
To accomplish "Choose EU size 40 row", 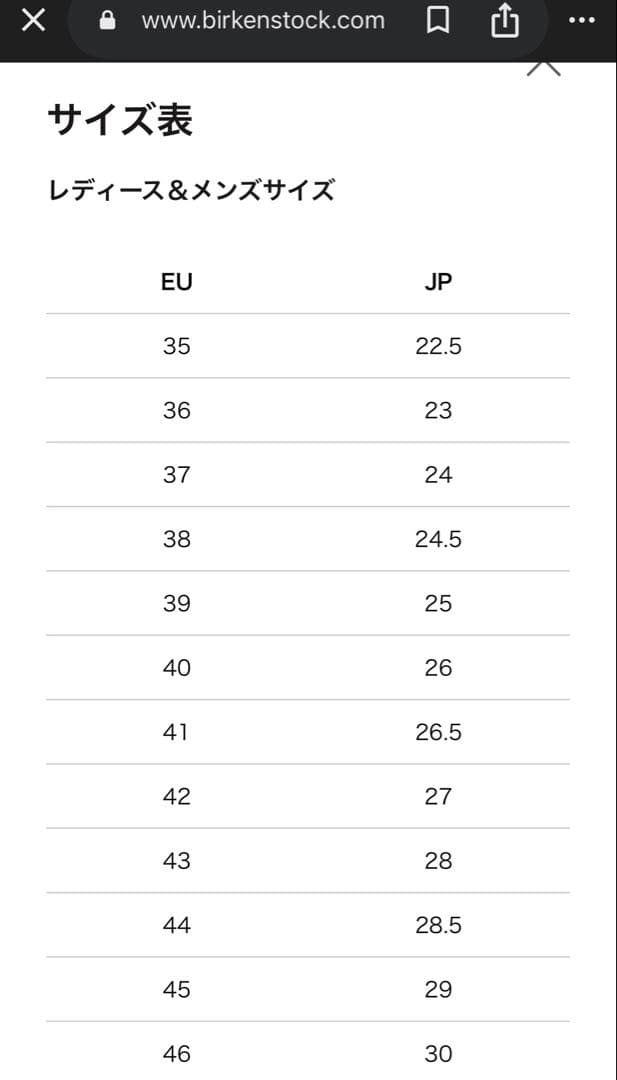I will 176,668.
